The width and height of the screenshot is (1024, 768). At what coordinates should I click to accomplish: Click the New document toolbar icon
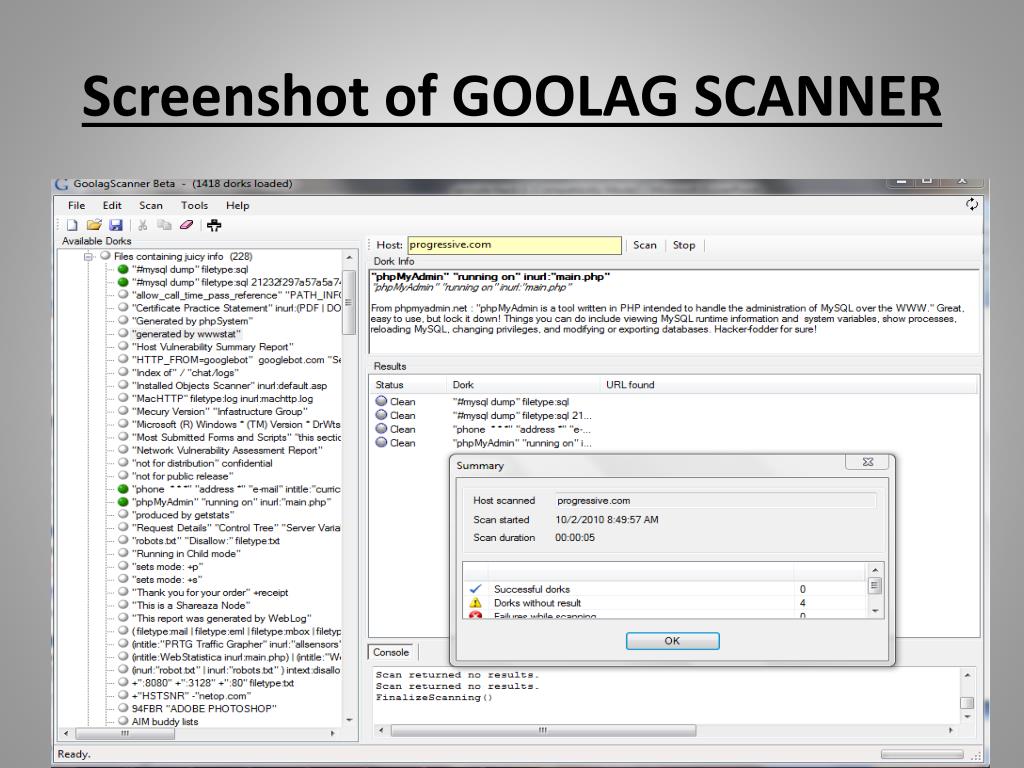(72, 225)
